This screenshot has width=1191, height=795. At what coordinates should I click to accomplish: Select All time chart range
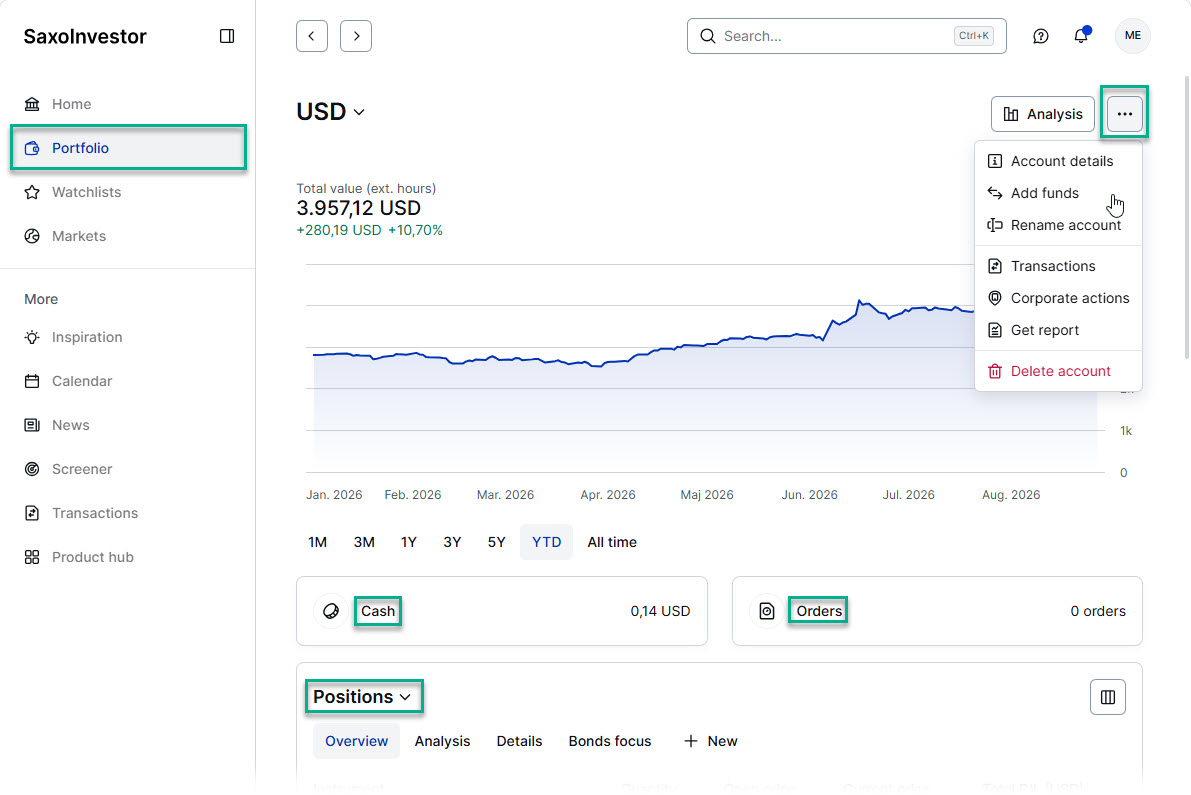pos(612,542)
